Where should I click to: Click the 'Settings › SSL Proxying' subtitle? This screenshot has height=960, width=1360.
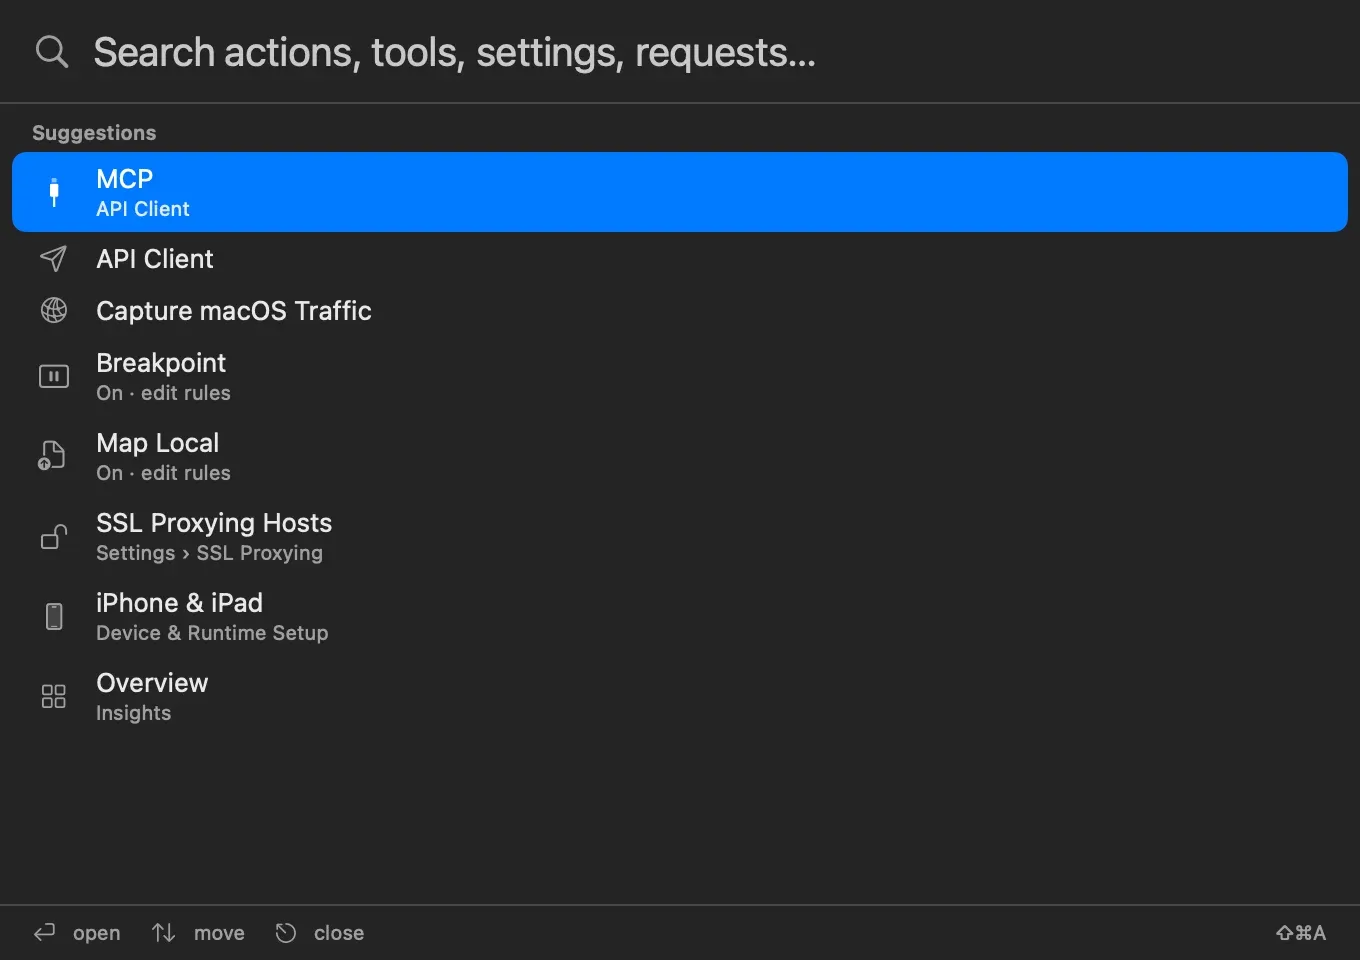(x=209, y=553)
